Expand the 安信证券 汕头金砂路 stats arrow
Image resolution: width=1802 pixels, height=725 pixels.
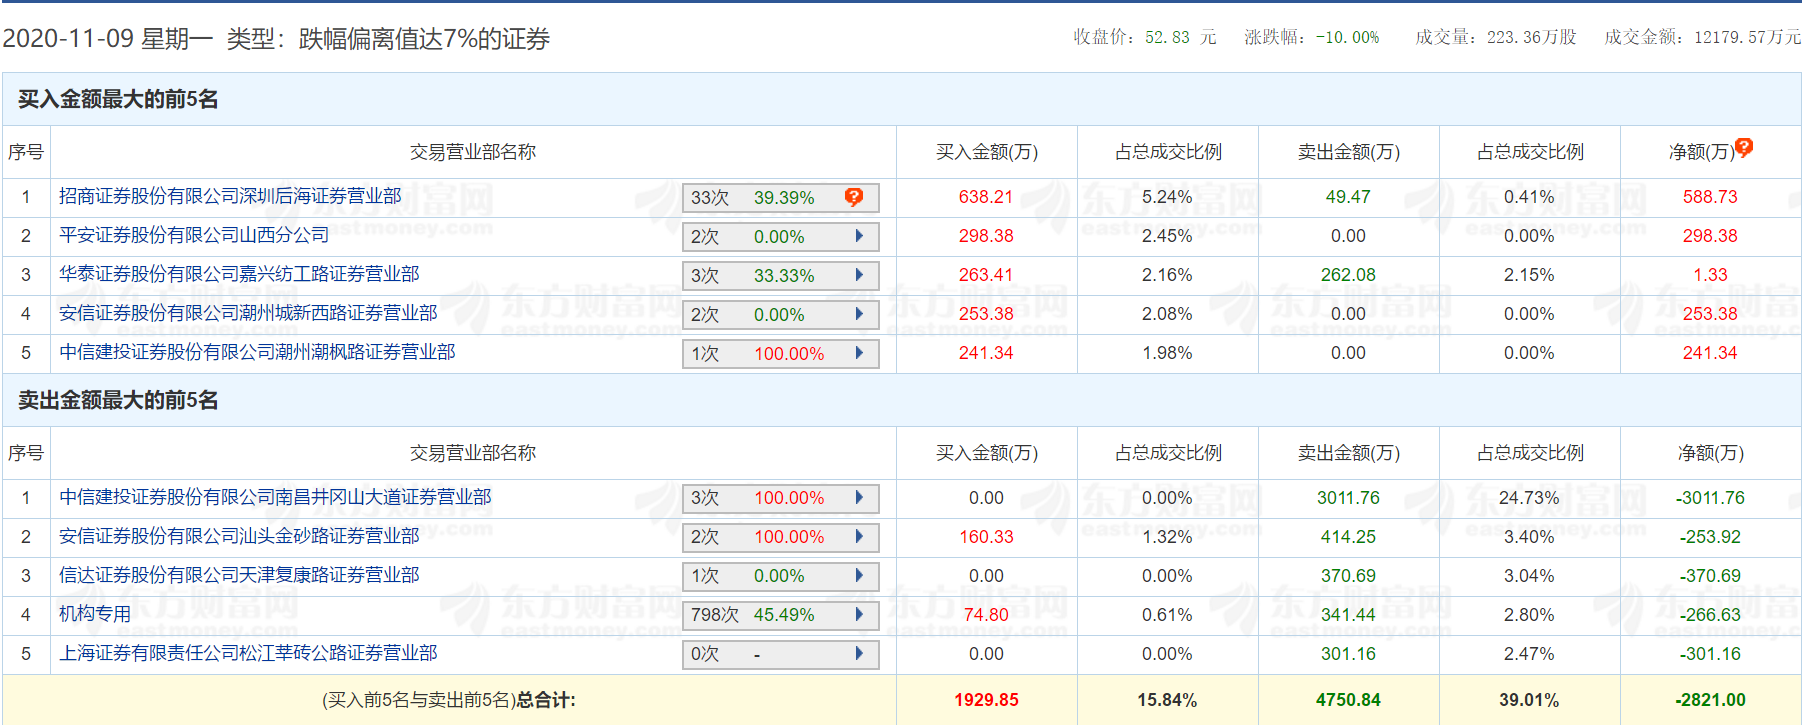point(859,537)
